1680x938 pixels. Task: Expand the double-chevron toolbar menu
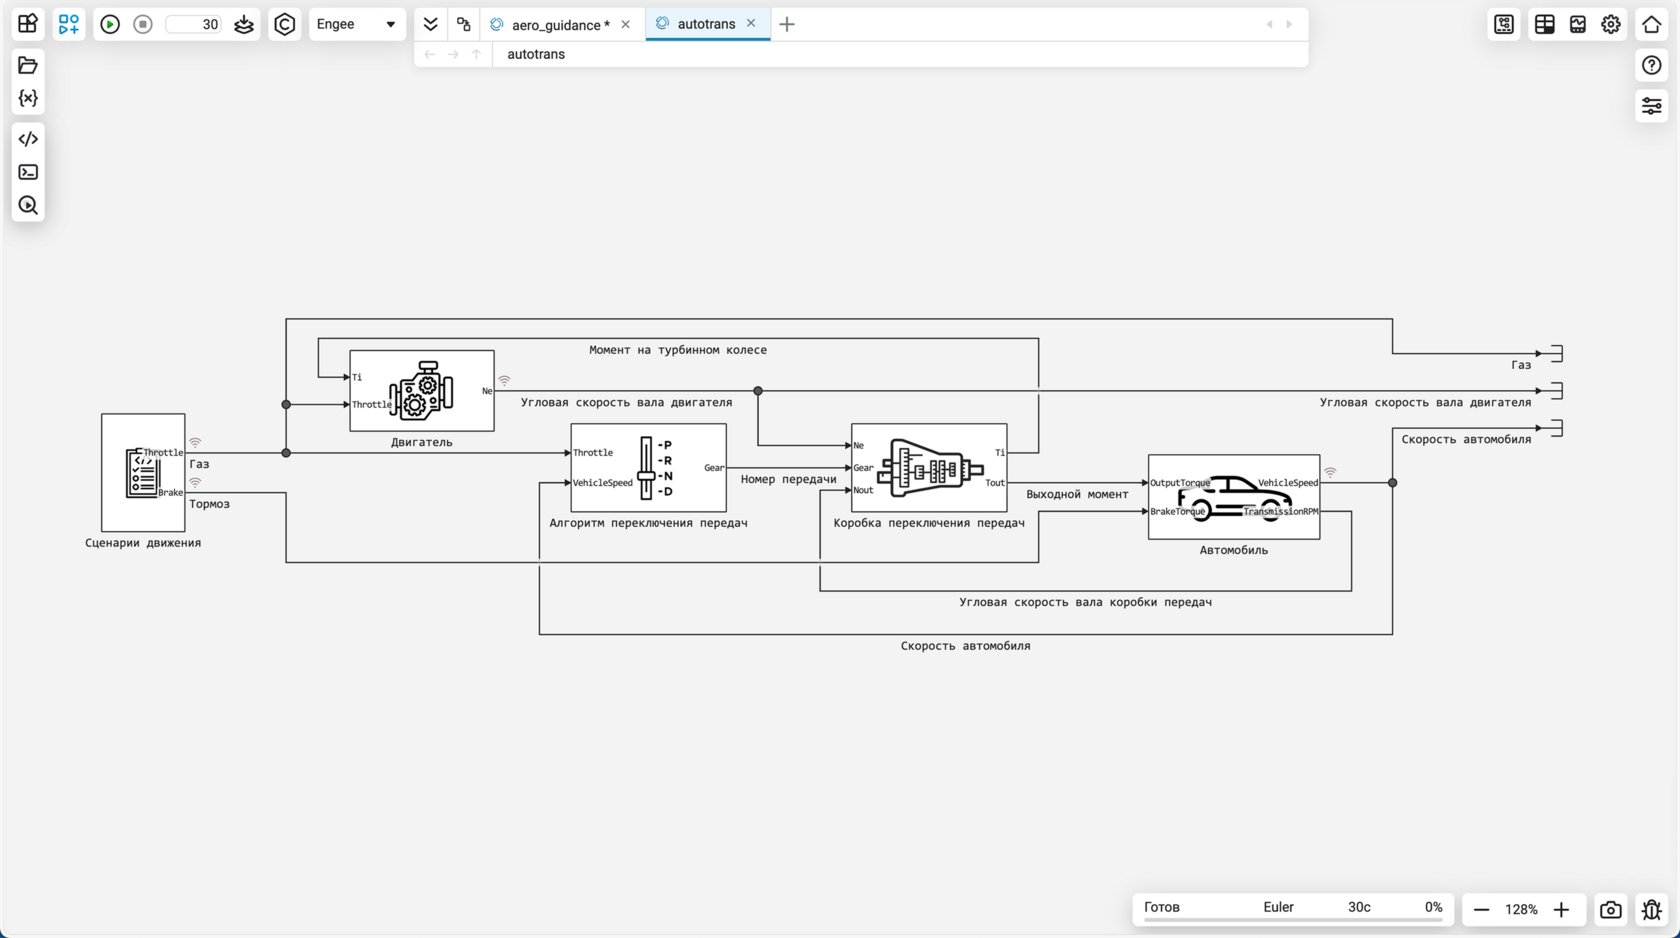tap(431, 24)
